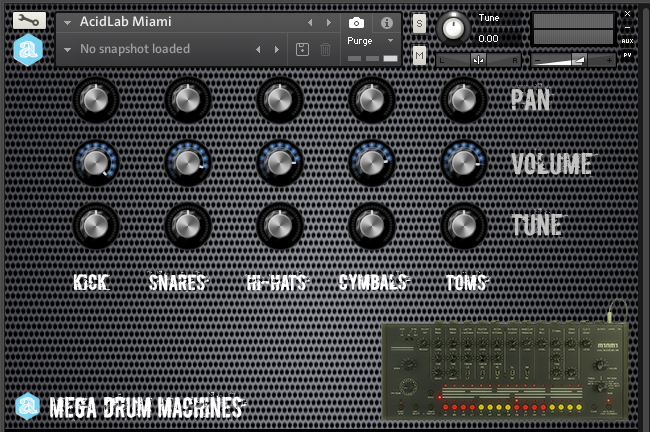
Task: Click the Toms volume knob
Action: tap(464, 163)
